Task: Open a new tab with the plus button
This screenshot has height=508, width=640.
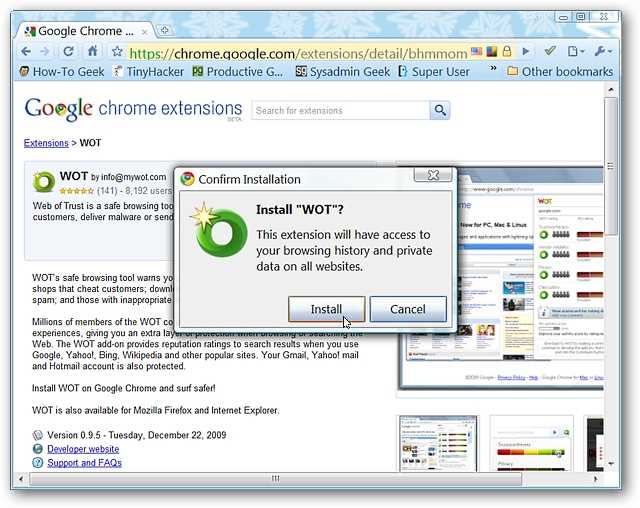Action: coord(164,30)
